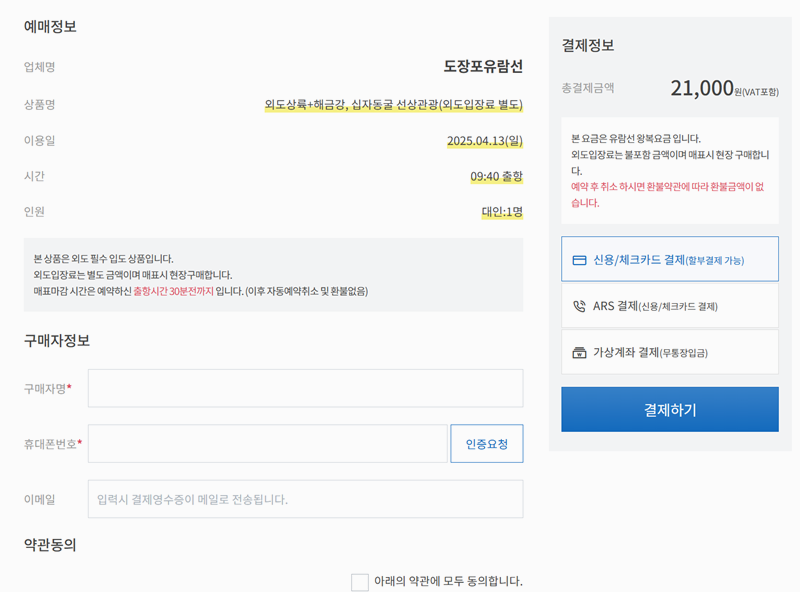Click the 대인:1명 passenger count
Image resolution: width=800 pixels, height=592 pixels.
point(502,212)
